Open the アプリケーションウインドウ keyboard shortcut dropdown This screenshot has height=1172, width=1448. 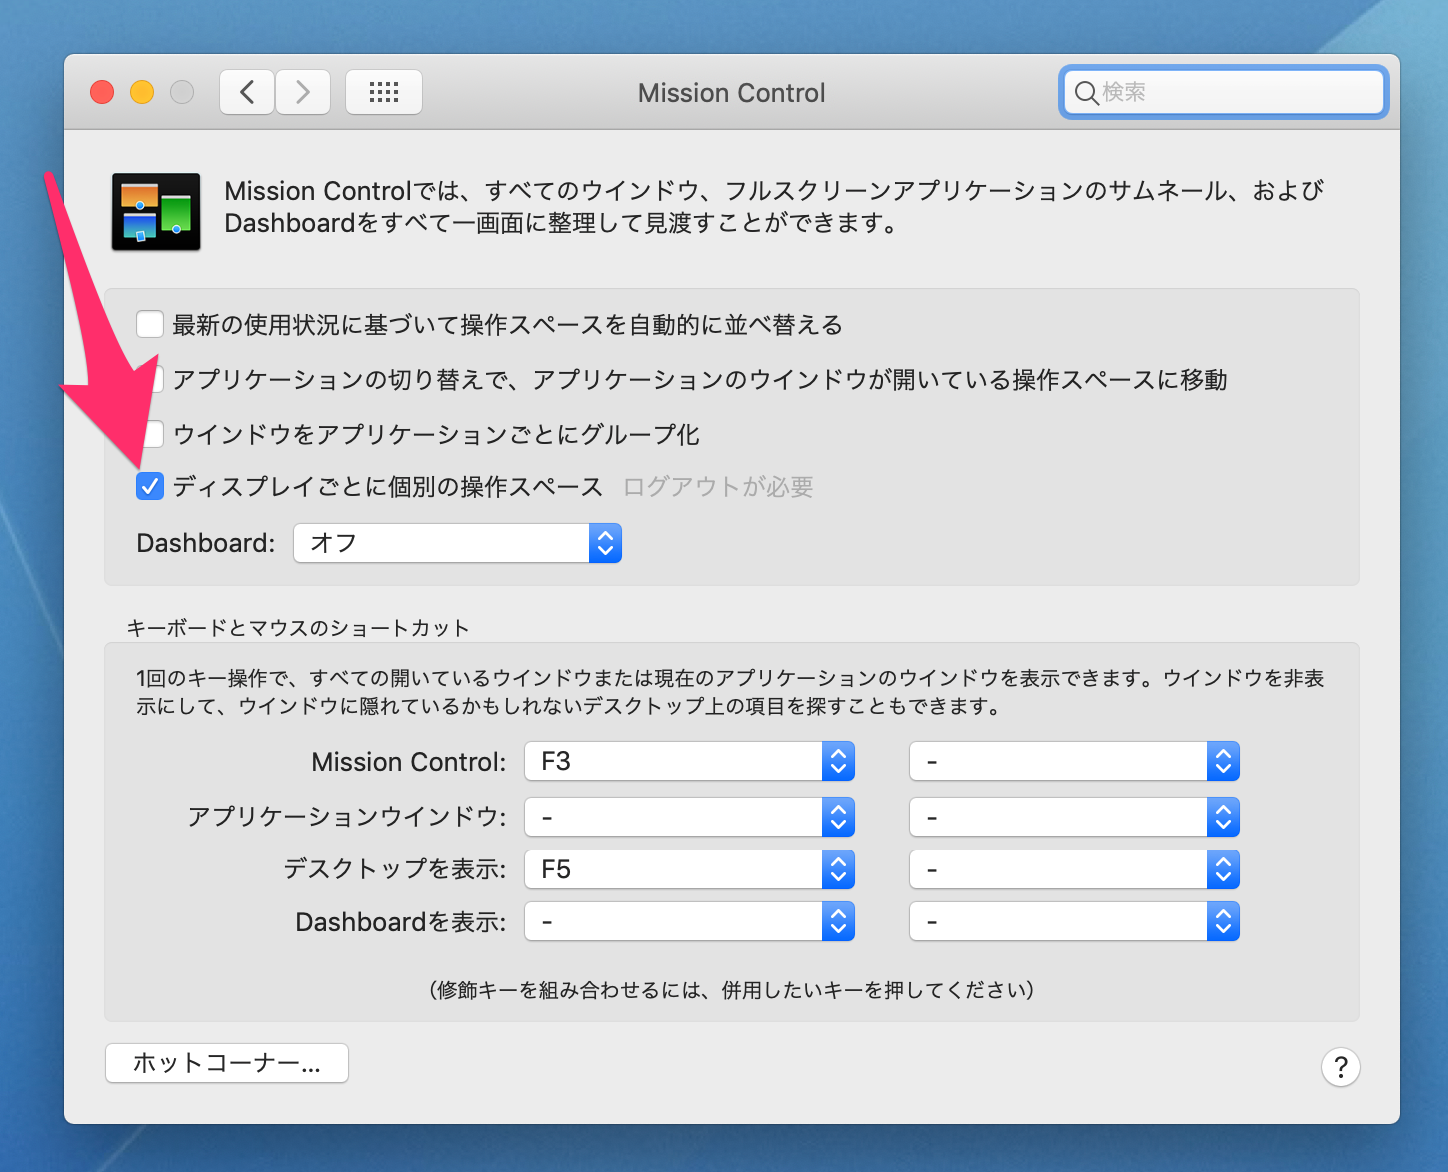coord(689,818)
